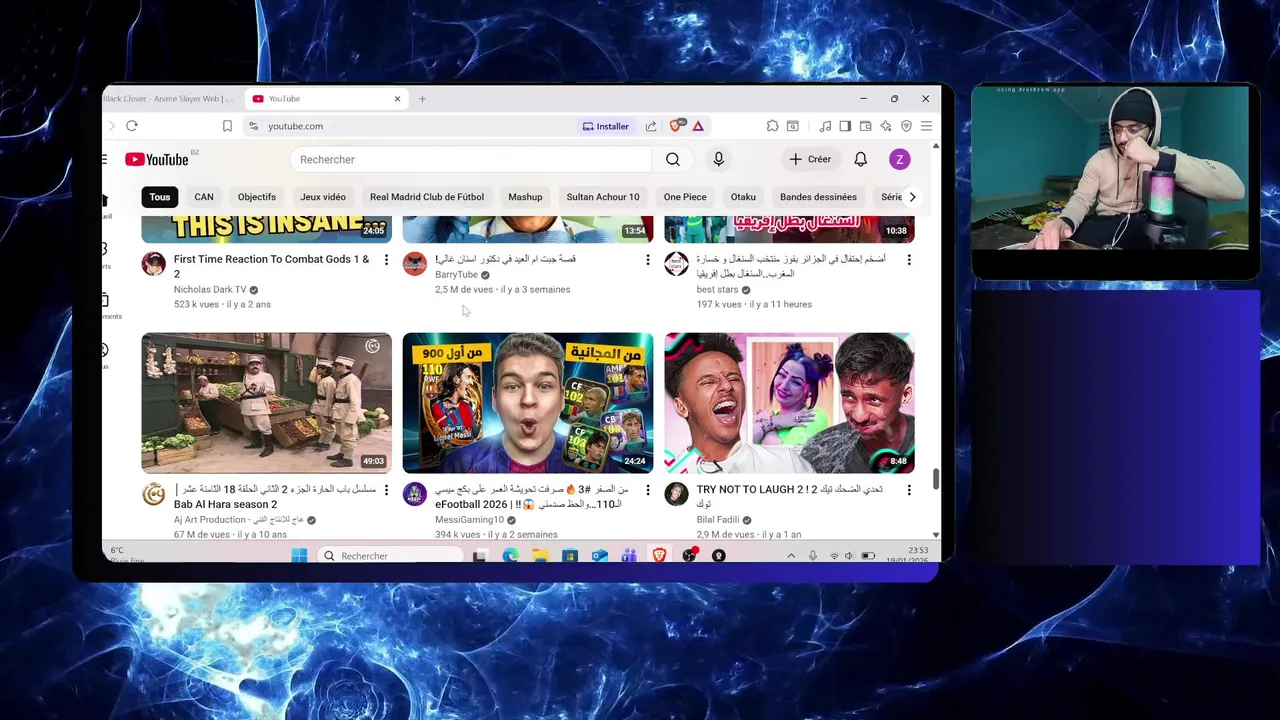The height and width of the screenshot is (720, 1280).
Task: Click the youtube.com address bar
Action: pyautogui.click(x=410, y=126)
